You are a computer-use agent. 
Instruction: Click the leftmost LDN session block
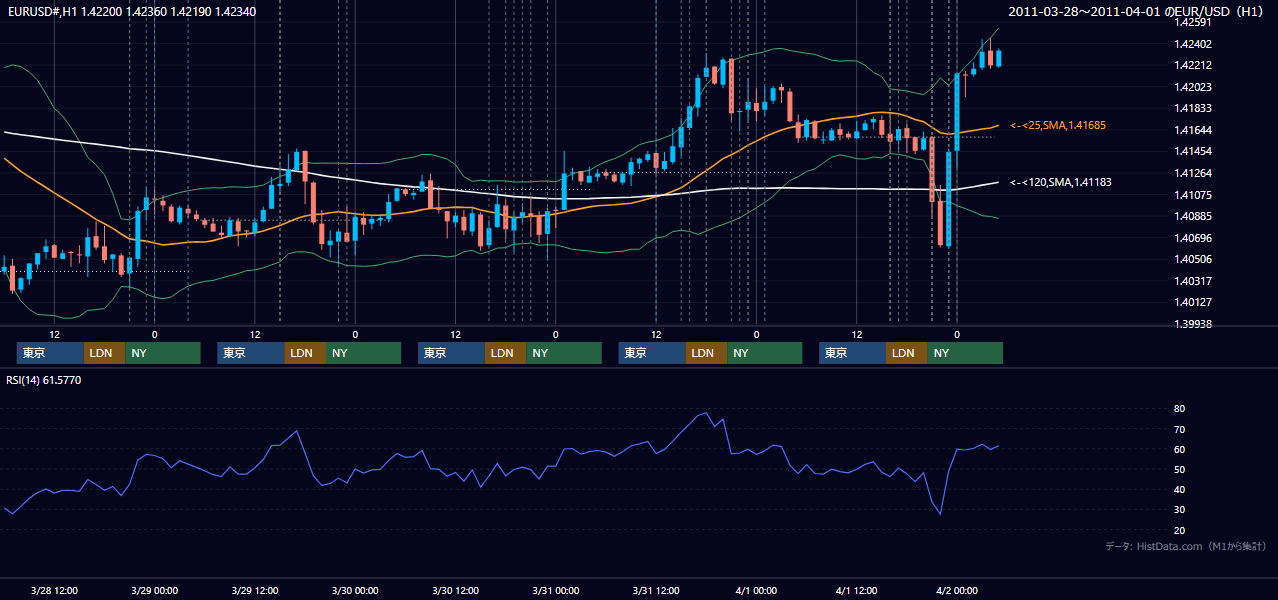(104, 353)
